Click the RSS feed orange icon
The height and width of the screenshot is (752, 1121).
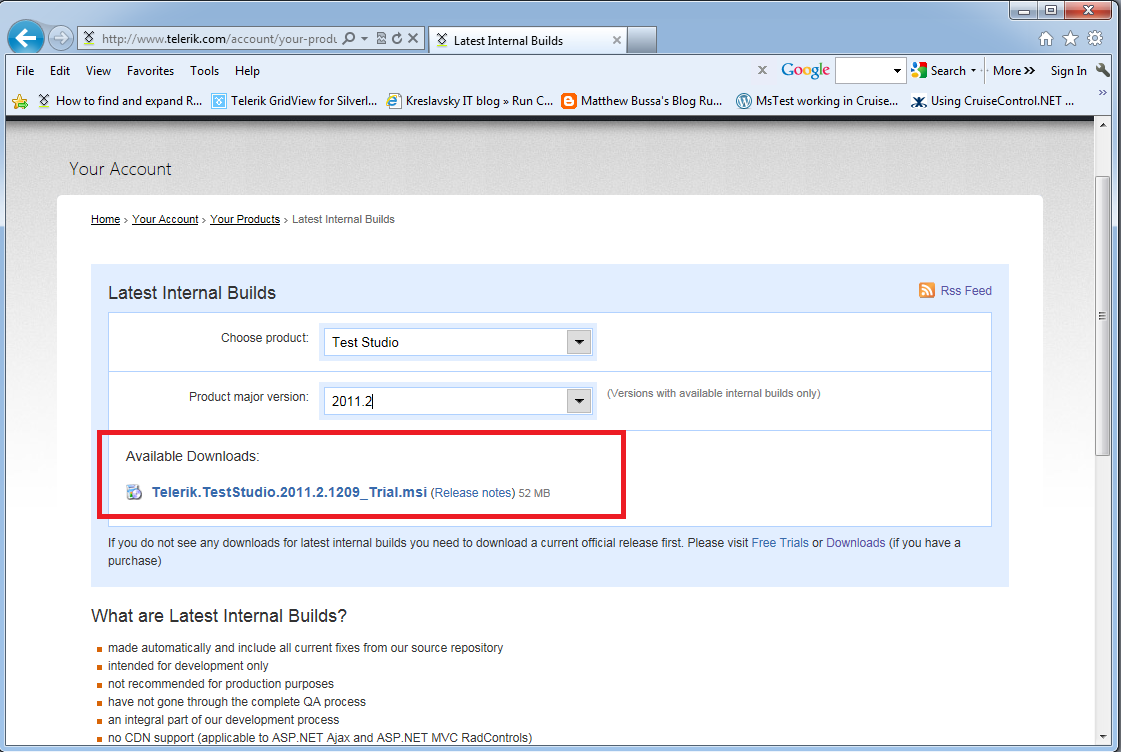pos(927,290)
